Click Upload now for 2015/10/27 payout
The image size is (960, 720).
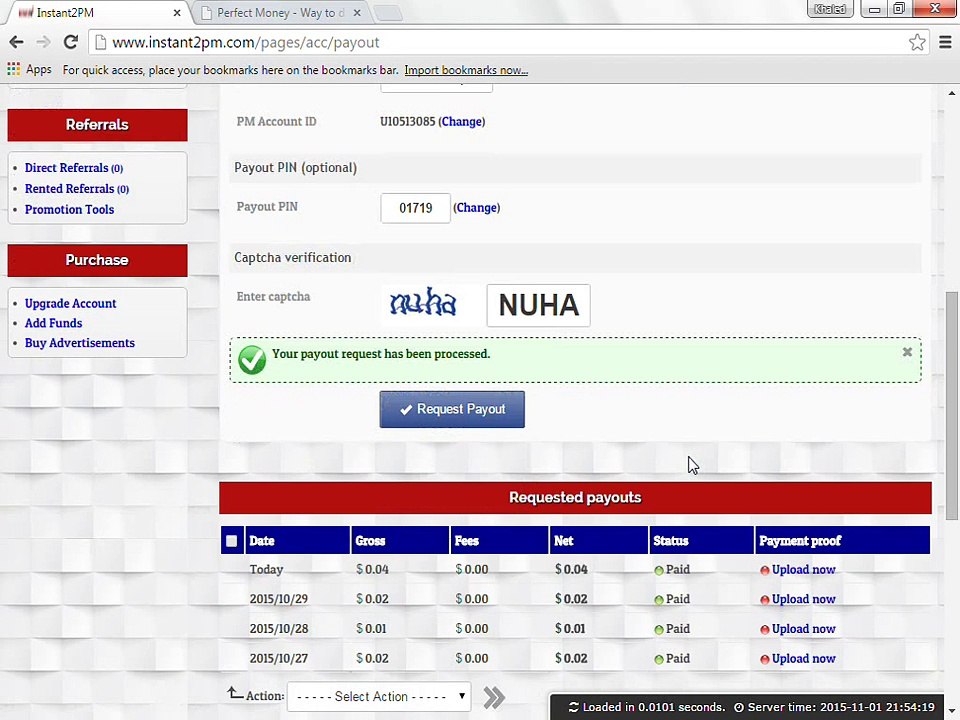(803, 658)
